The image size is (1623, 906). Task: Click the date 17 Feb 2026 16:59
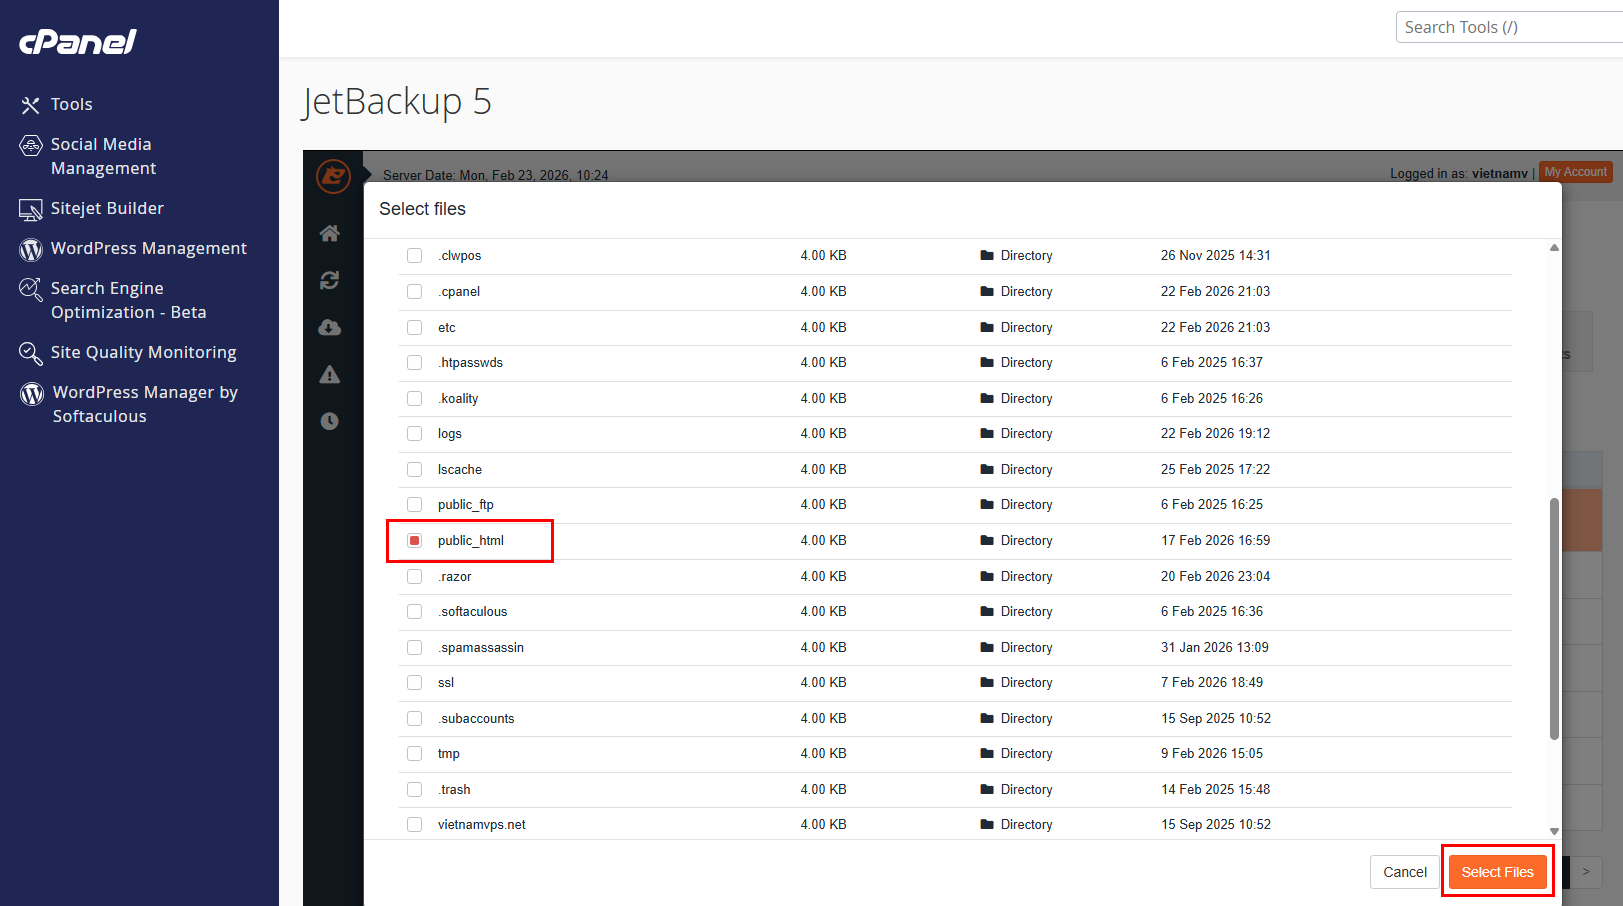pyautogui.click(x=1215, y=541)
